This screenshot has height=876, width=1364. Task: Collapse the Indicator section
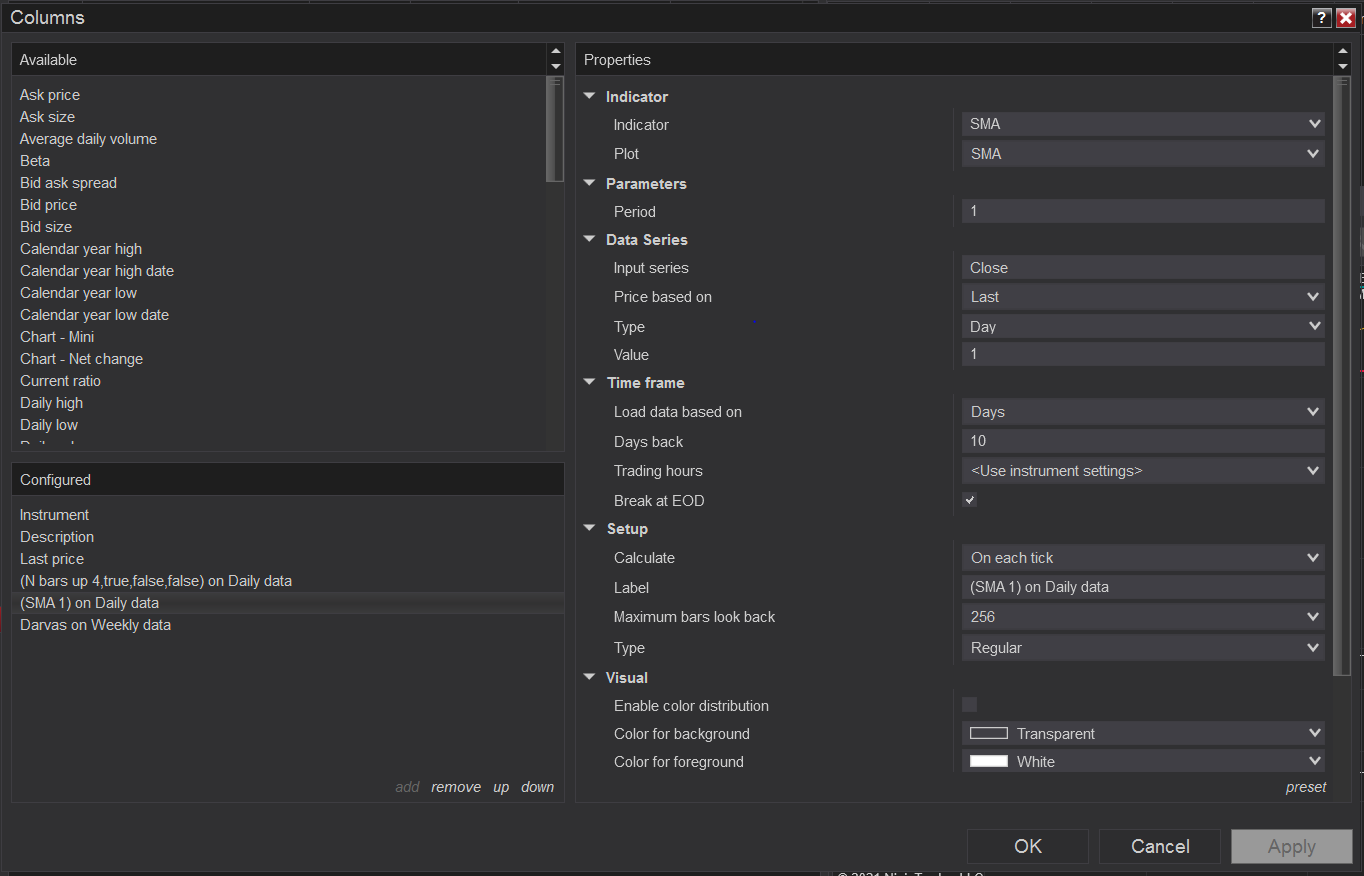pyautogui.click(x=590, y=97)
